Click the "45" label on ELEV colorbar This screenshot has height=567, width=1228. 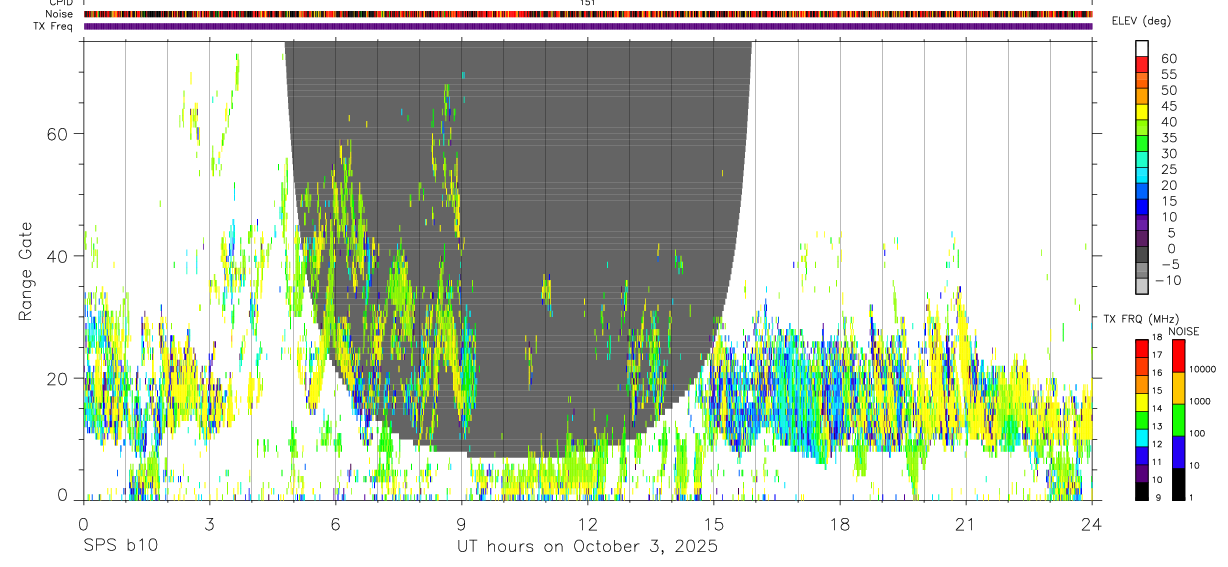coord(1168,106)
